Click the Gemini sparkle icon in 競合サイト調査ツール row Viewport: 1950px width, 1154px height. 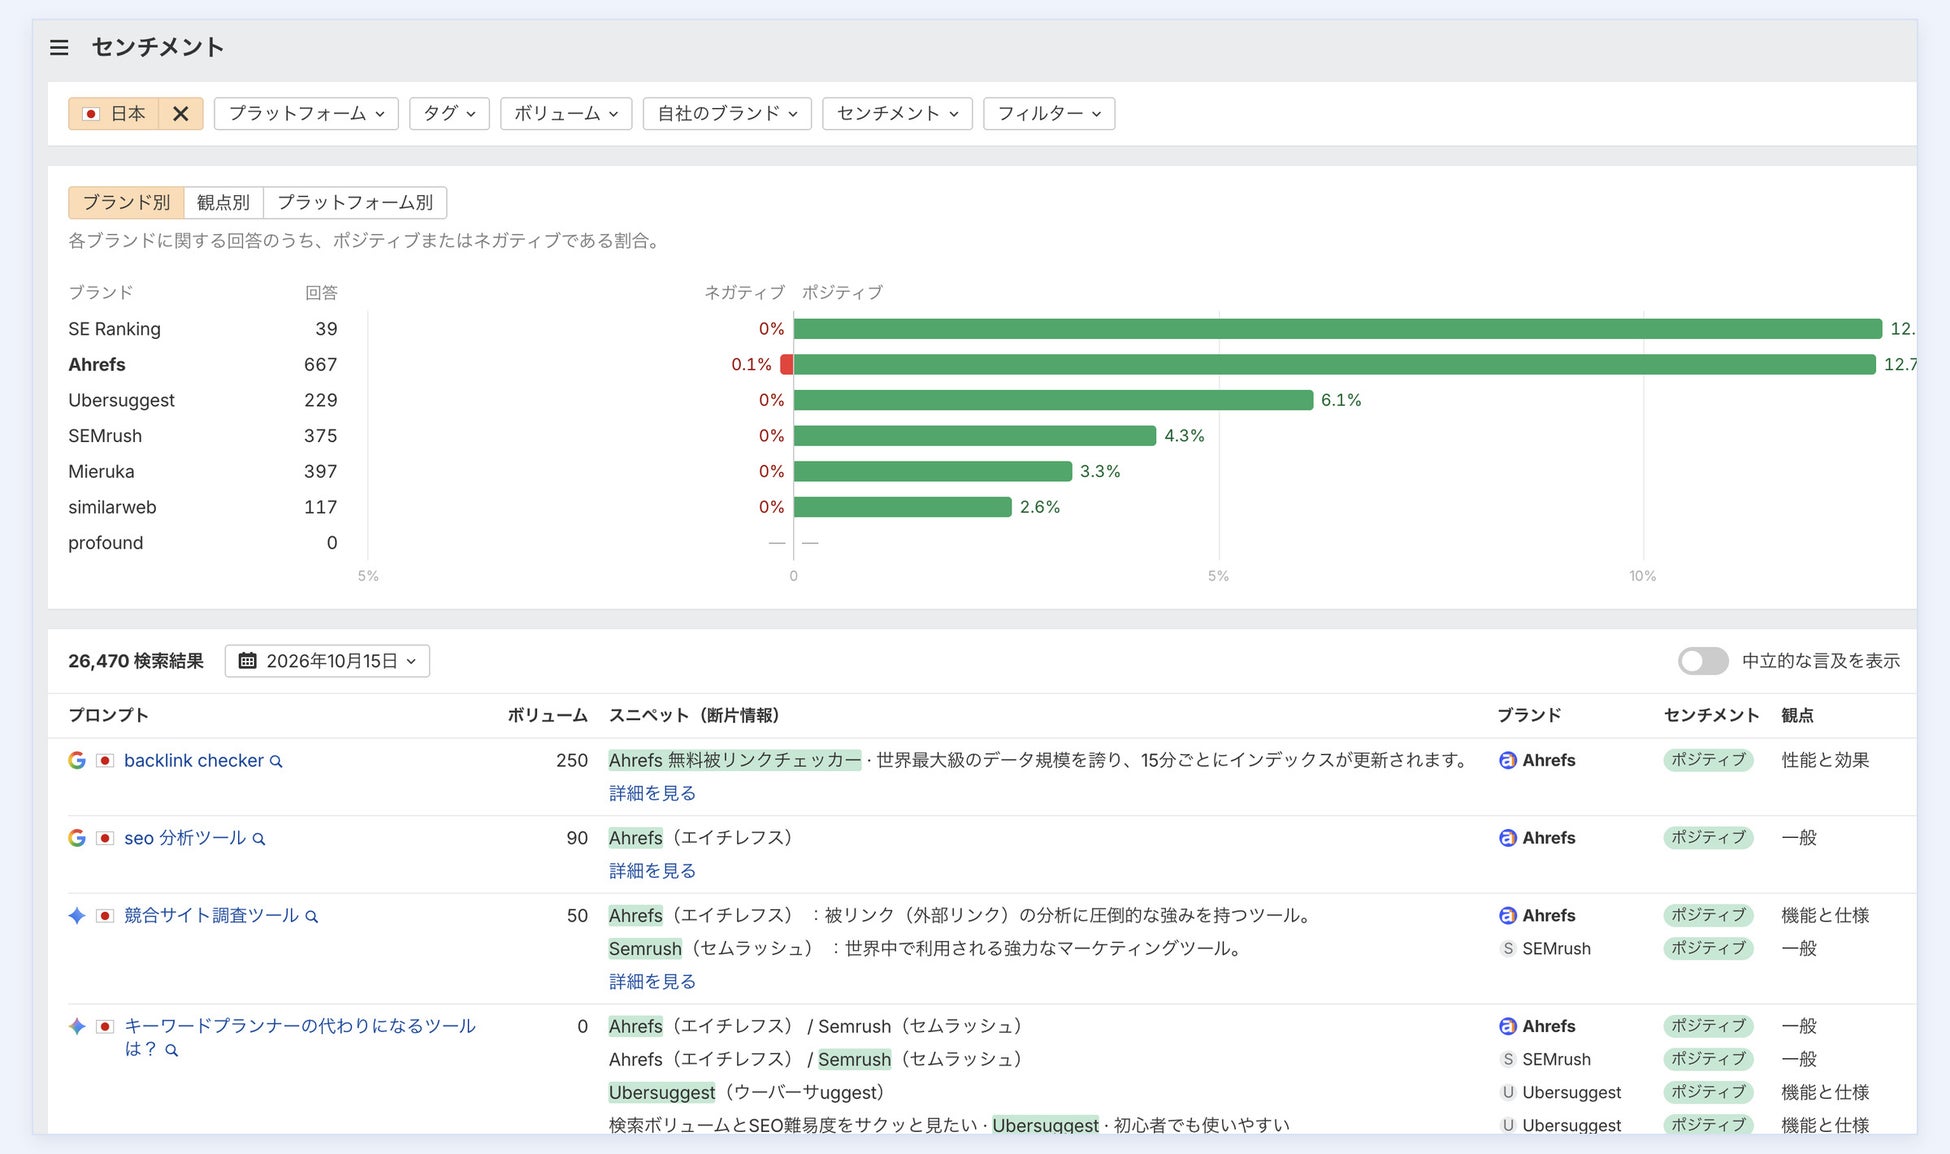tap(77, 916)
